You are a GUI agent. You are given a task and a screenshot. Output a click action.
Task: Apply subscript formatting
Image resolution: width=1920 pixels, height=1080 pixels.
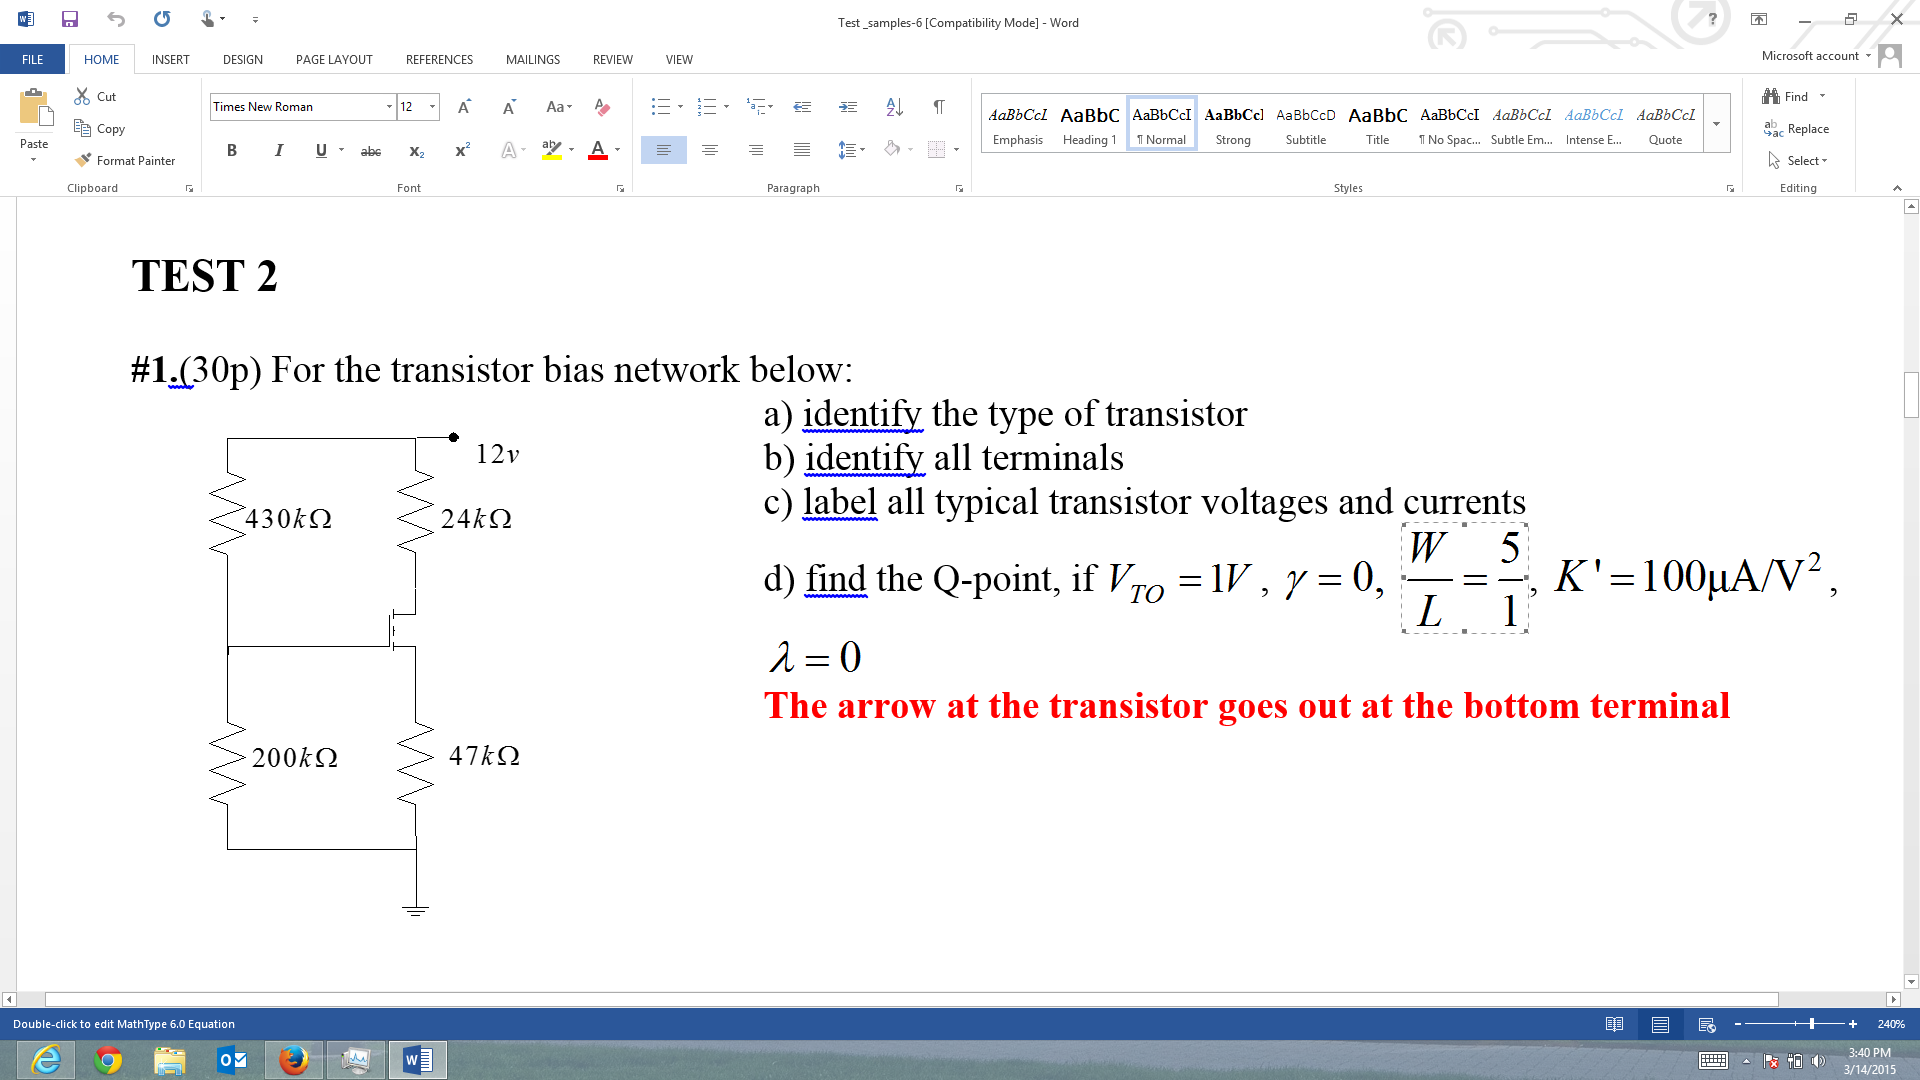[x=416, y=150]
